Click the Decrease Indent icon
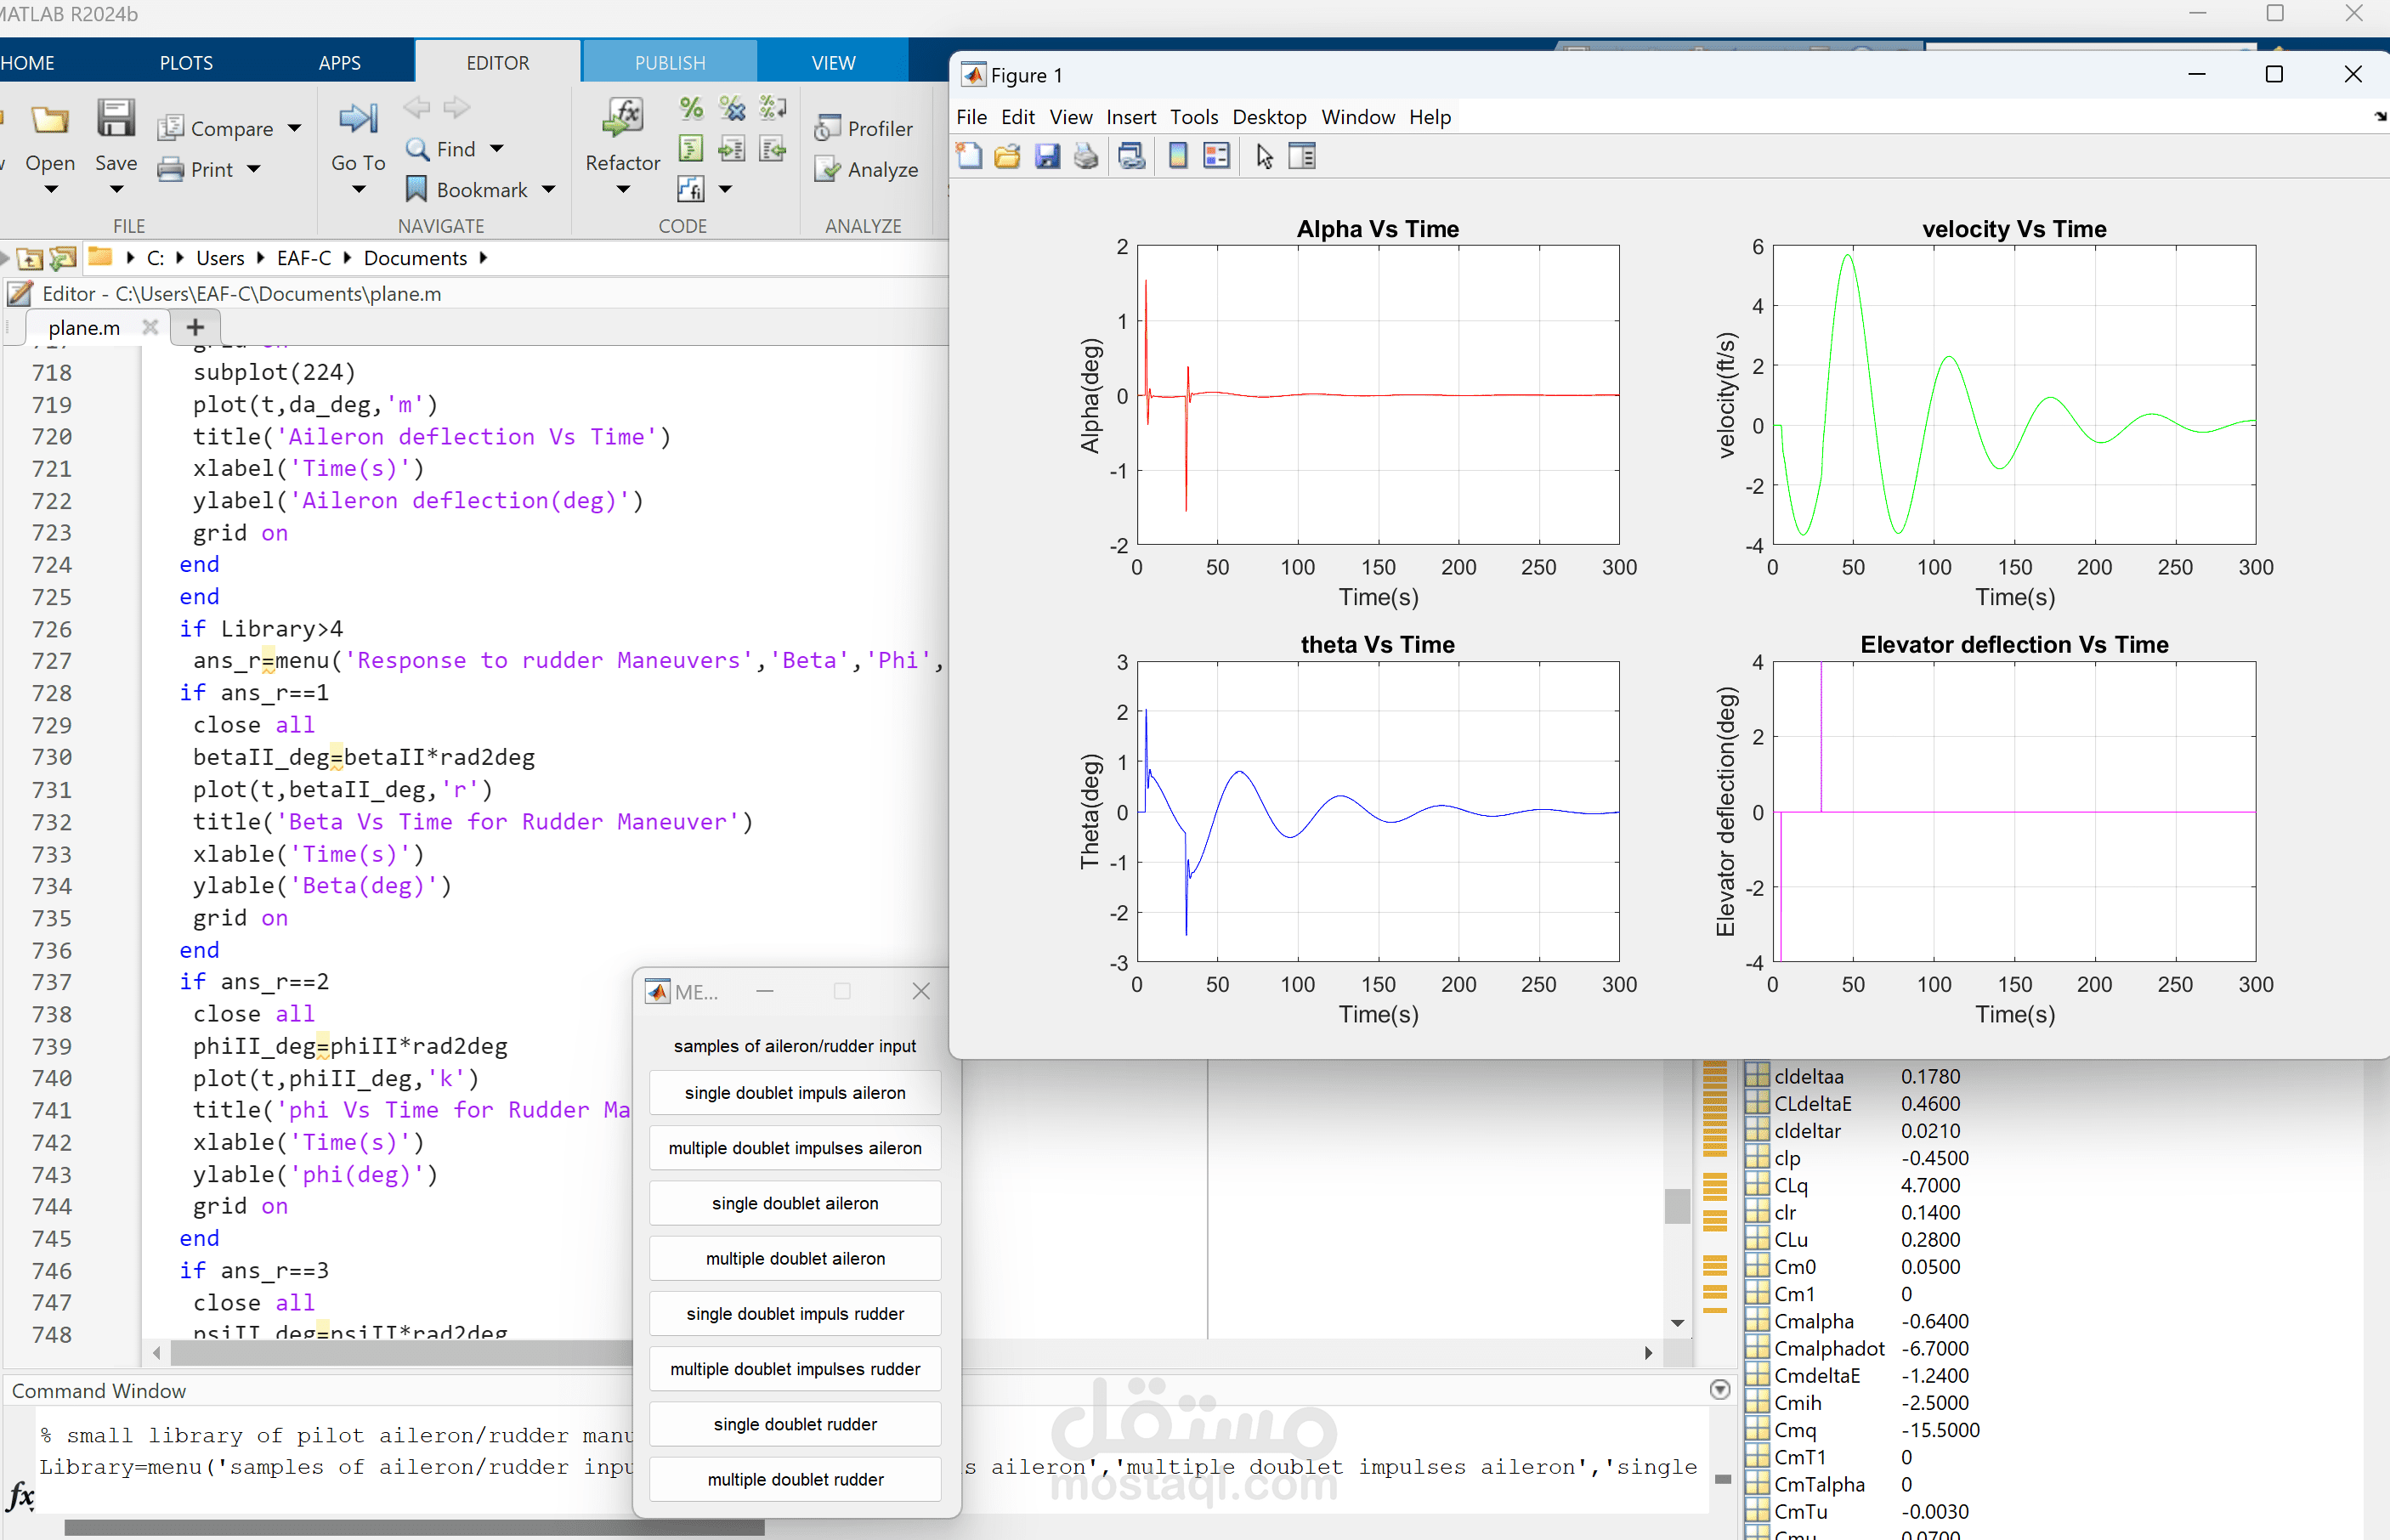Viewport: 2390px width, 1540px height. tap(772, 149)
